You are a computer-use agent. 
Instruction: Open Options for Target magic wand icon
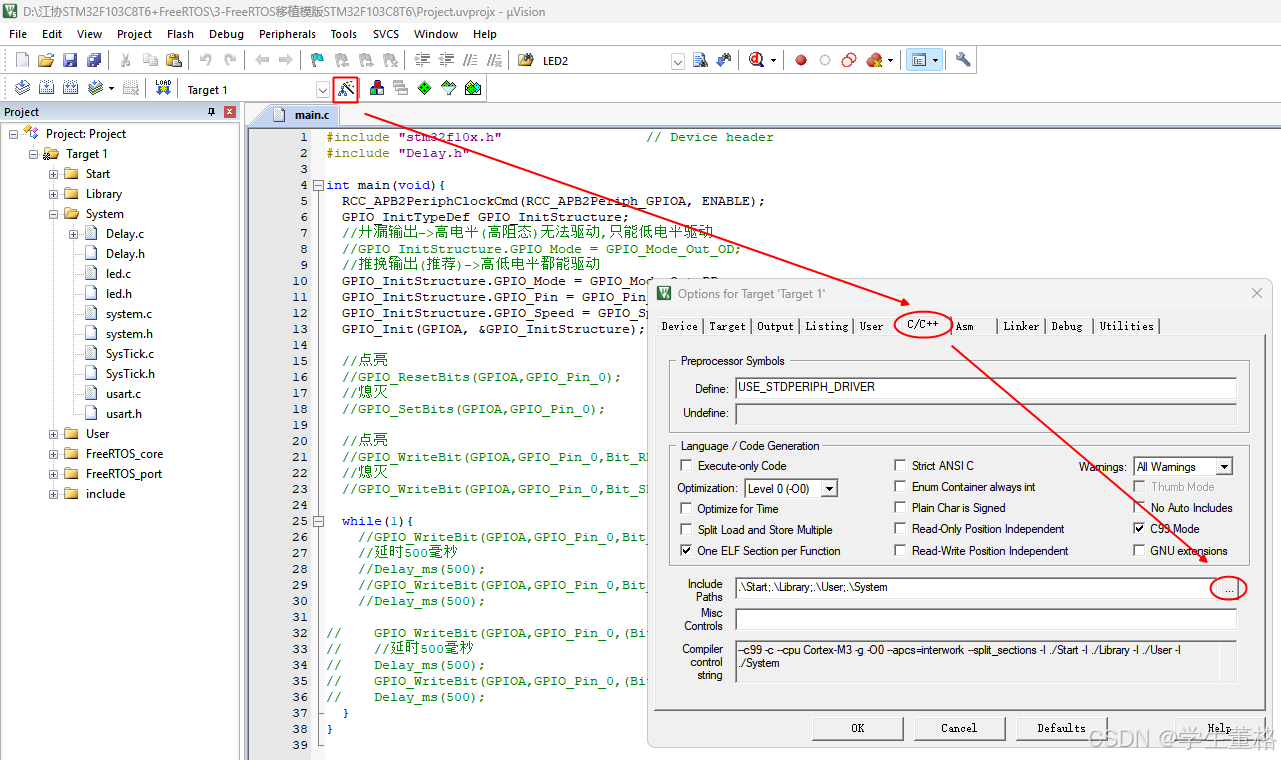click(x=346, y=89)
